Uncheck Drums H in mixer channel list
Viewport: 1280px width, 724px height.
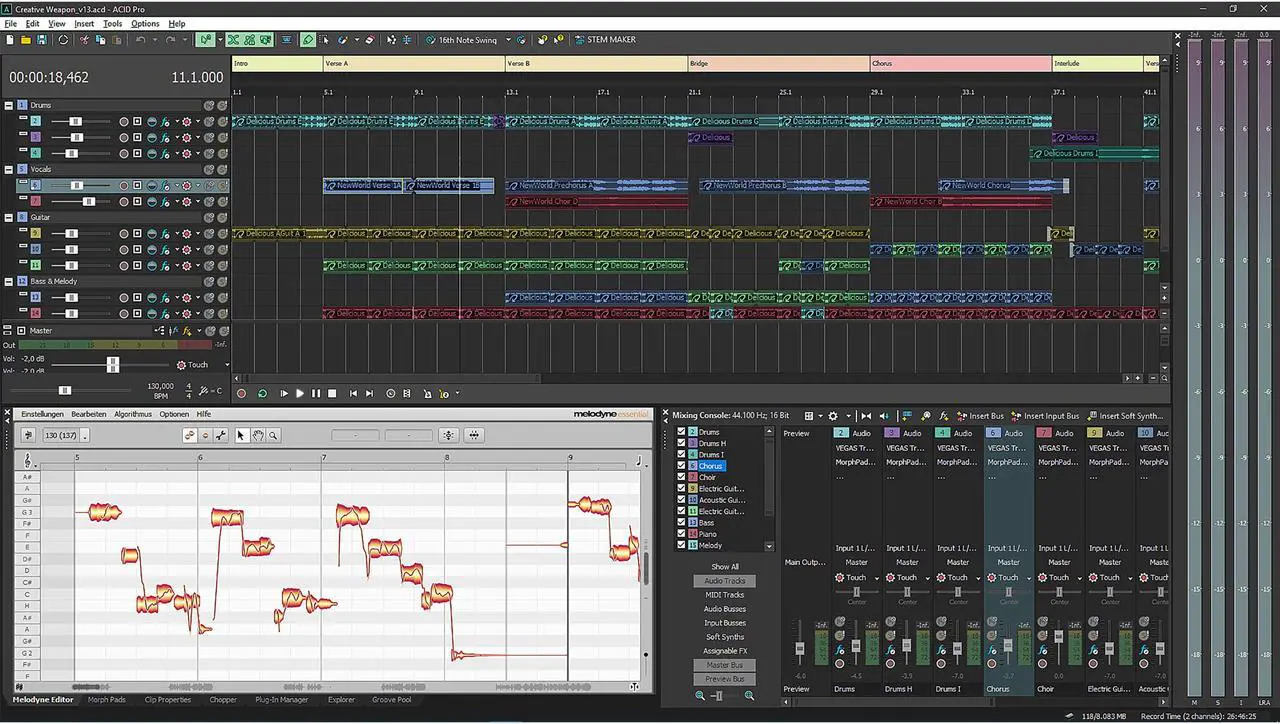point(682,443)
